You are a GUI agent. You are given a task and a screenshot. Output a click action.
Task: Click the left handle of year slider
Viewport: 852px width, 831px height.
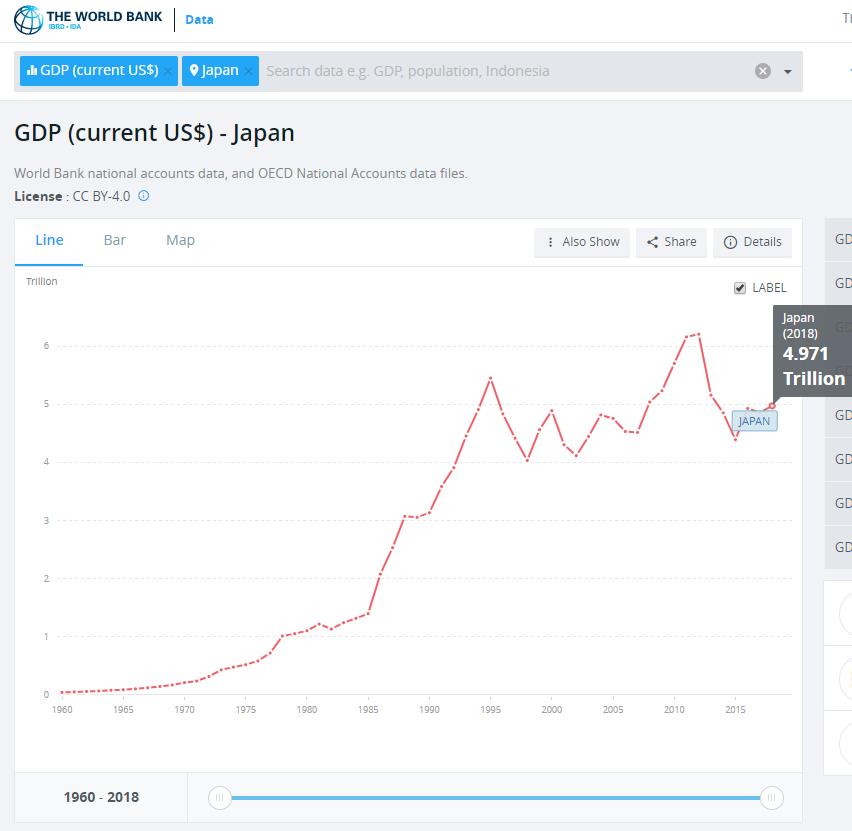coord(219,797)
